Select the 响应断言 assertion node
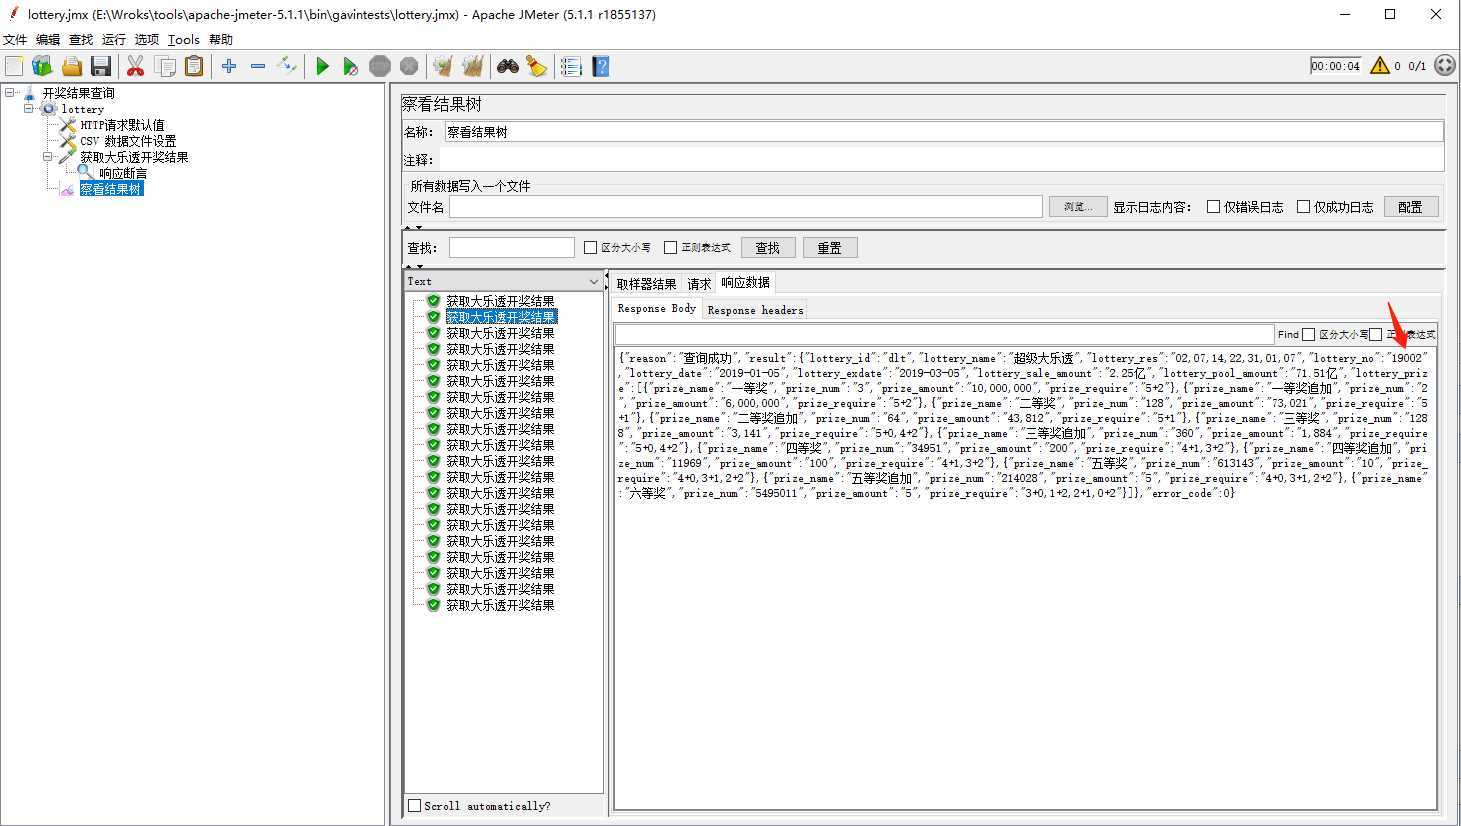The width and height of the screenshot is (1461, 826). (123, 173)
